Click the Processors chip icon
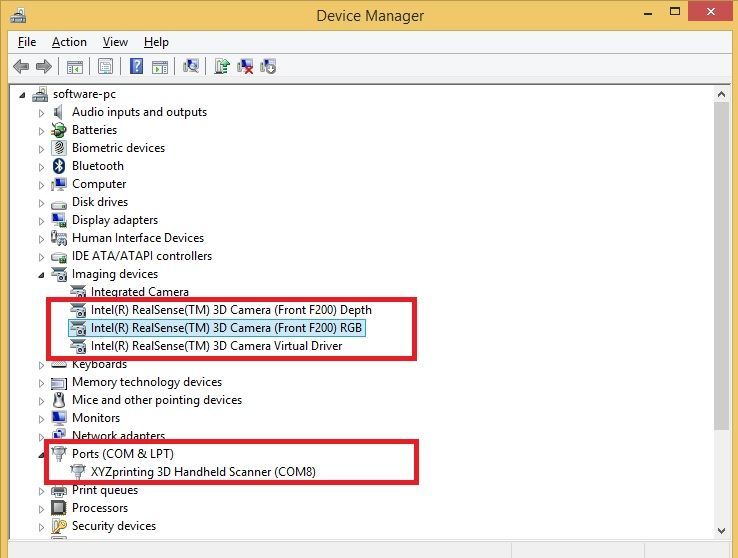Screen dimensions: 738x558 (59, 508)
